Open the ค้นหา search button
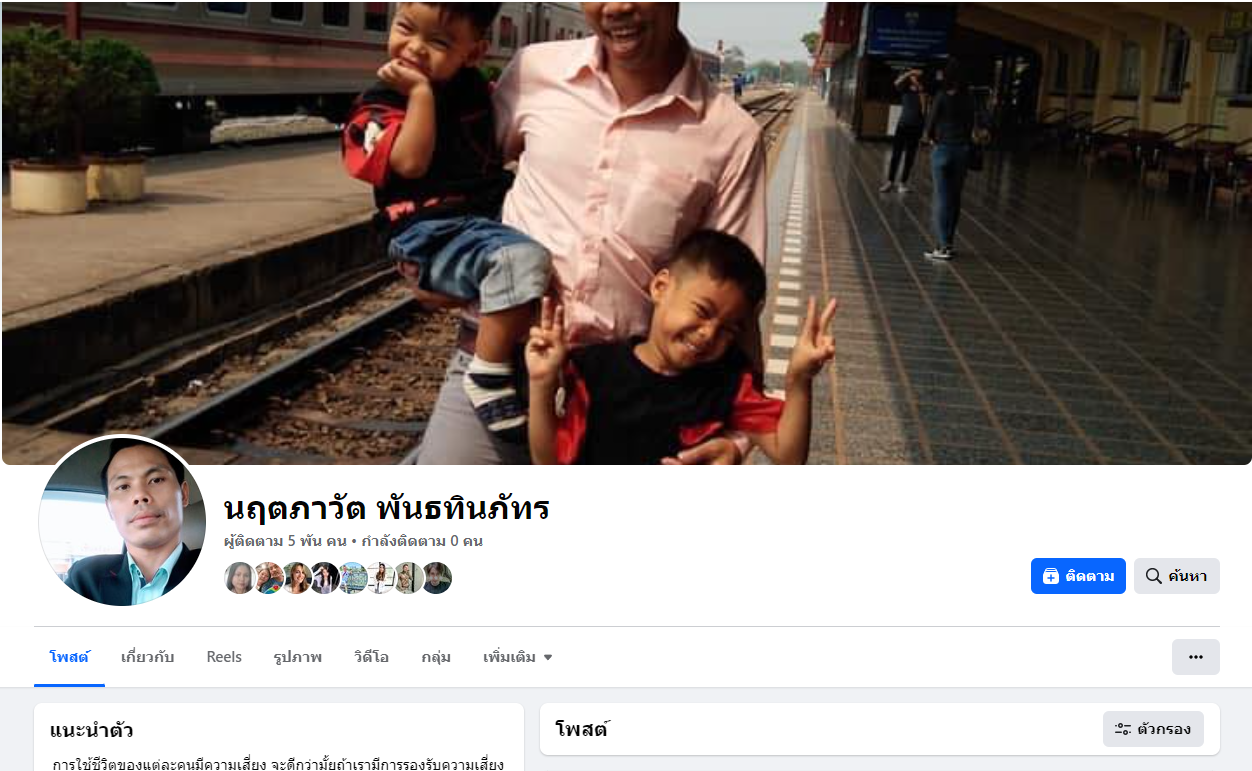This screenshot has height=771, width=1252. [x=1176, y=576]
